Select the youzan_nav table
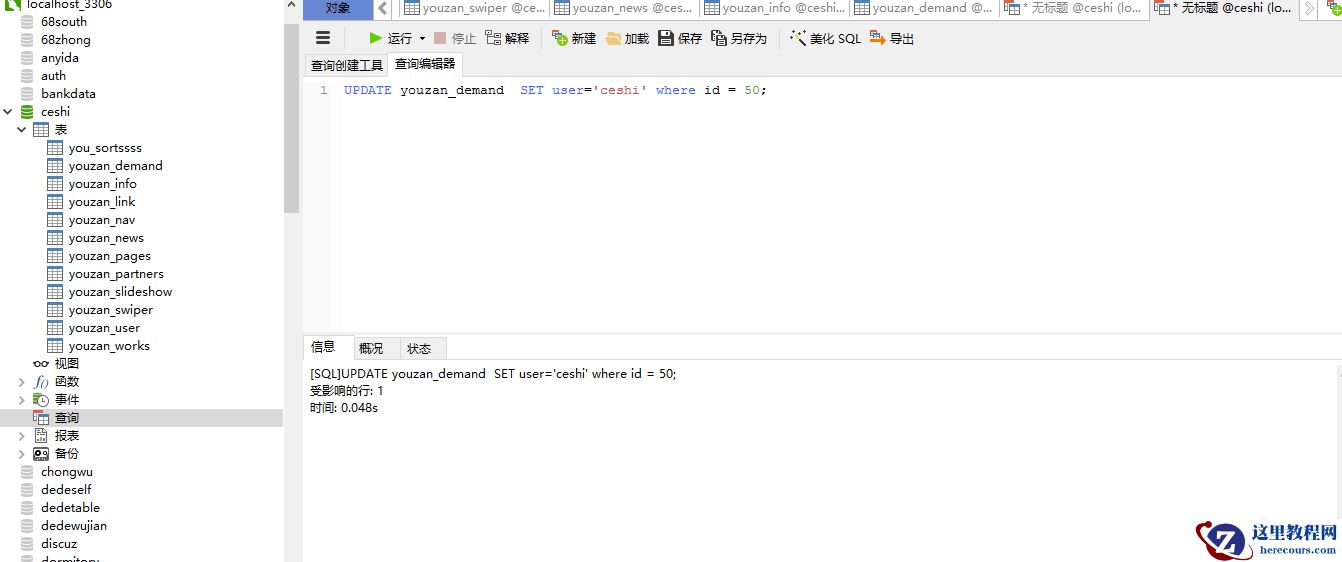The width and height of the screenshot is (1342, 562). [x=101, y=220]
